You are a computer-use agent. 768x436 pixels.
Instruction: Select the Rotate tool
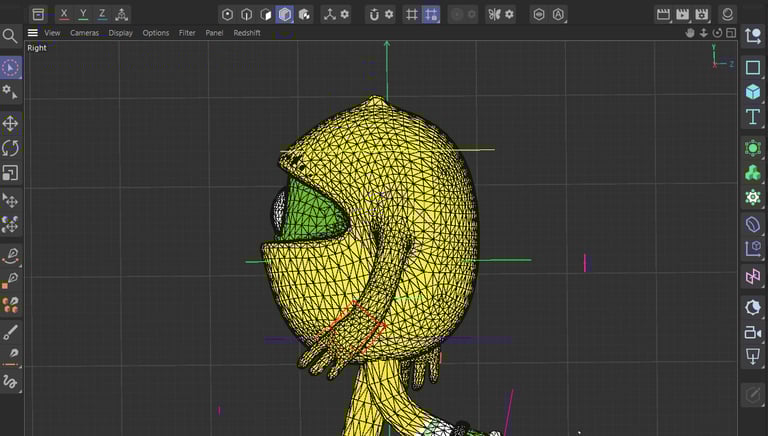pyautogui.click(x=10, y=148)
